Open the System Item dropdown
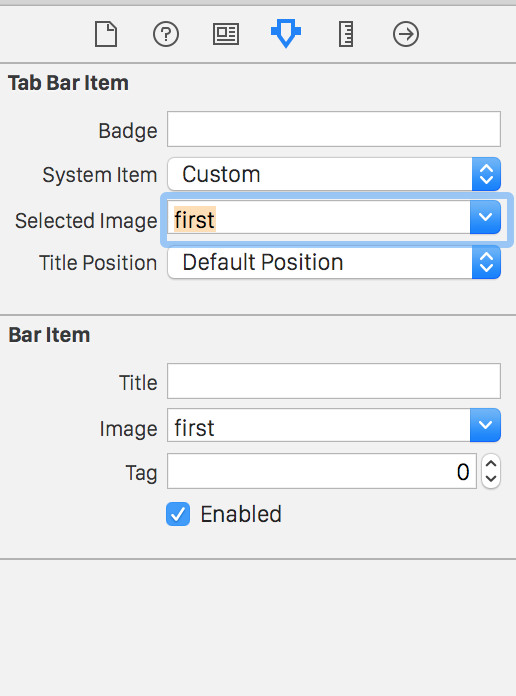This screenshot has width=516, height=696. (334, 174)
